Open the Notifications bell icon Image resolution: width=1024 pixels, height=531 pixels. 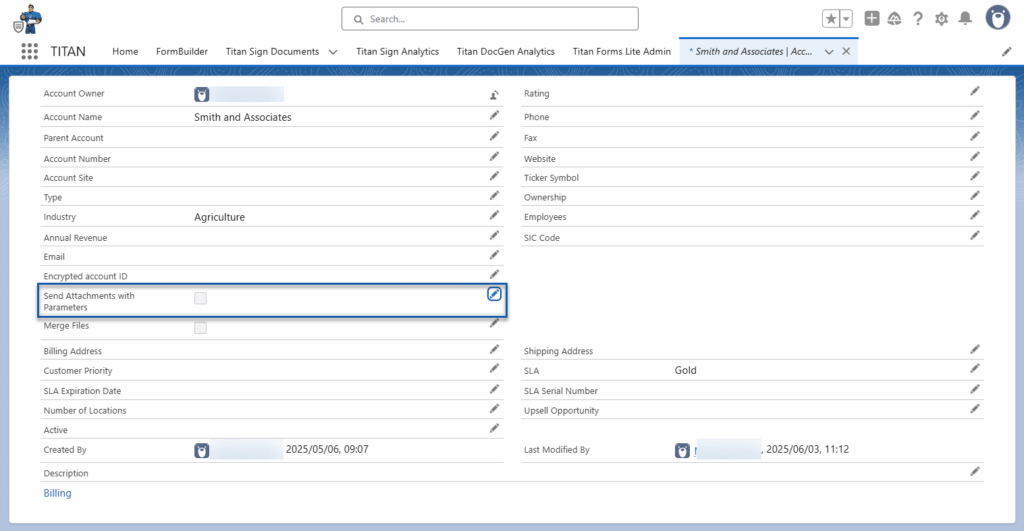(965, 19)
